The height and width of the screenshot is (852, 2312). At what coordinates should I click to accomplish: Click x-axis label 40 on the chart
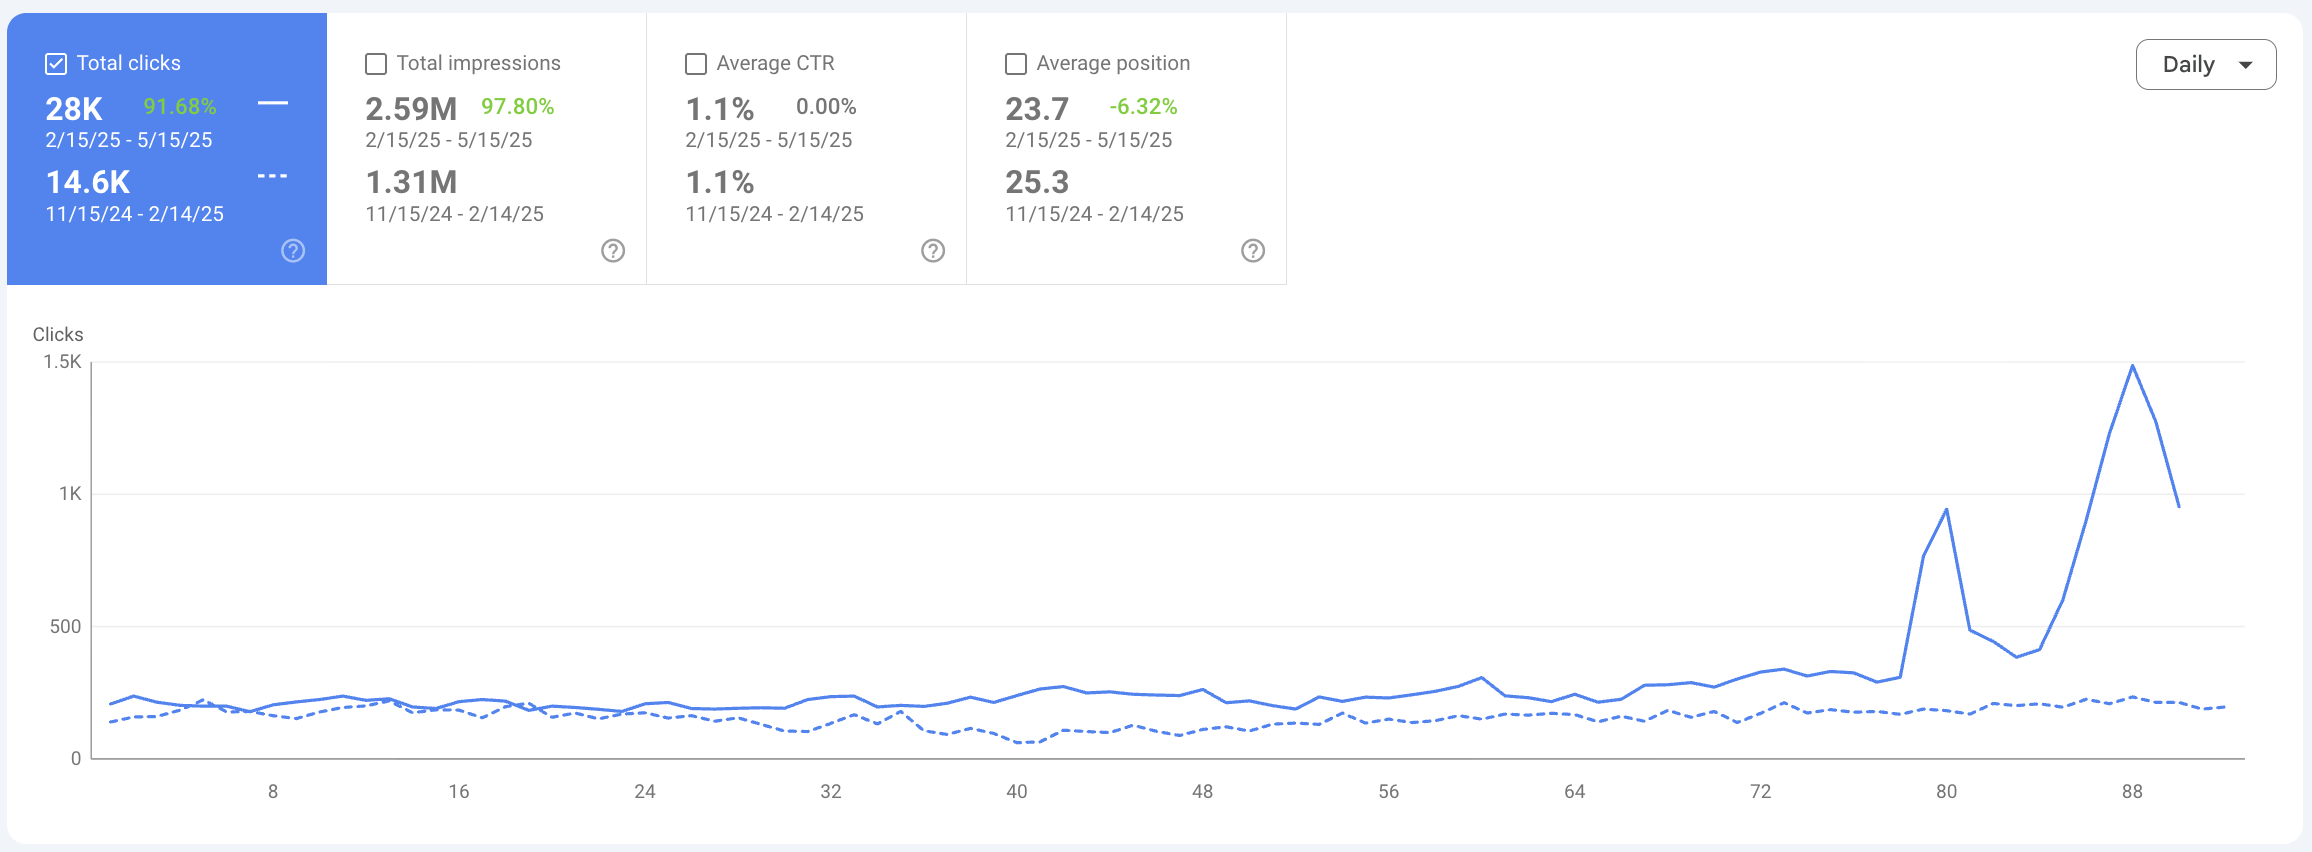1017,791
